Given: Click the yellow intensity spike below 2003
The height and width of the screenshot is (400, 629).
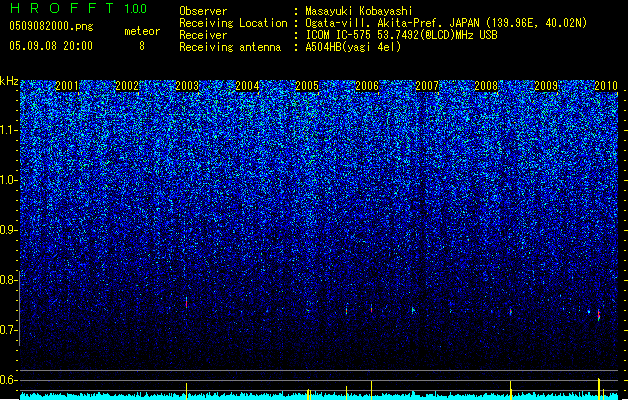Looking at the screenshot, I should pyautogui.click(x=187, y=391).
